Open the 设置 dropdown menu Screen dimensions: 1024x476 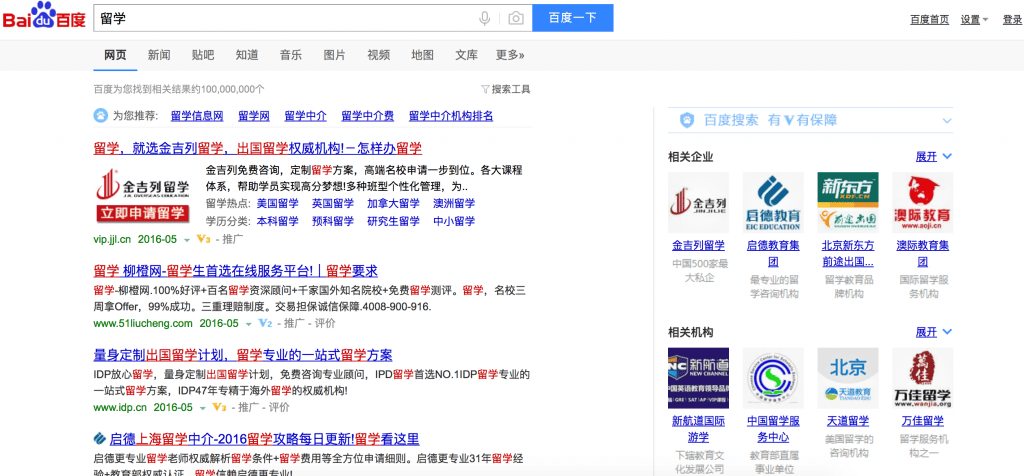974,20
